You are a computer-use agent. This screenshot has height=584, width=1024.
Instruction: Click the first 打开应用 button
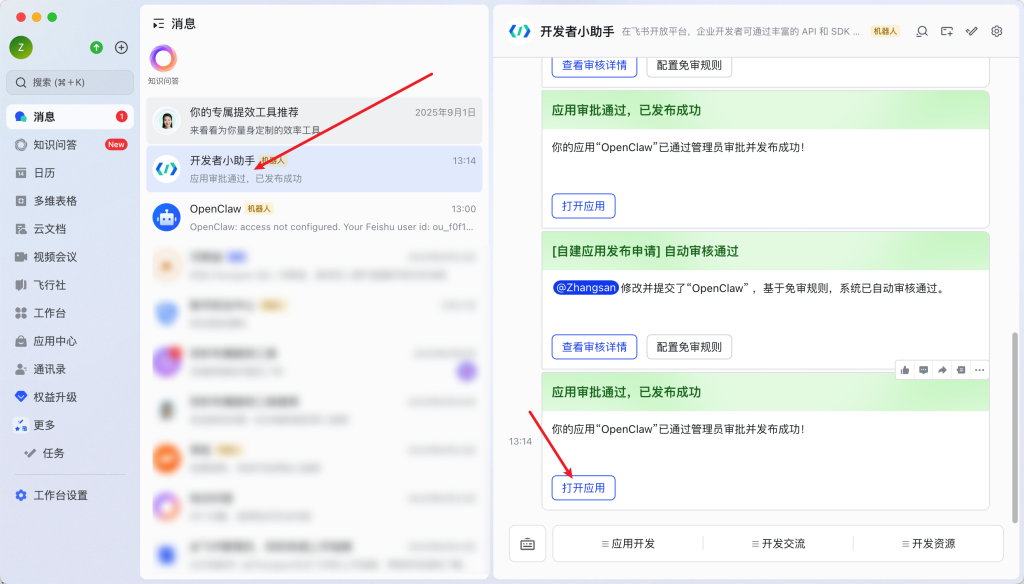583,206
